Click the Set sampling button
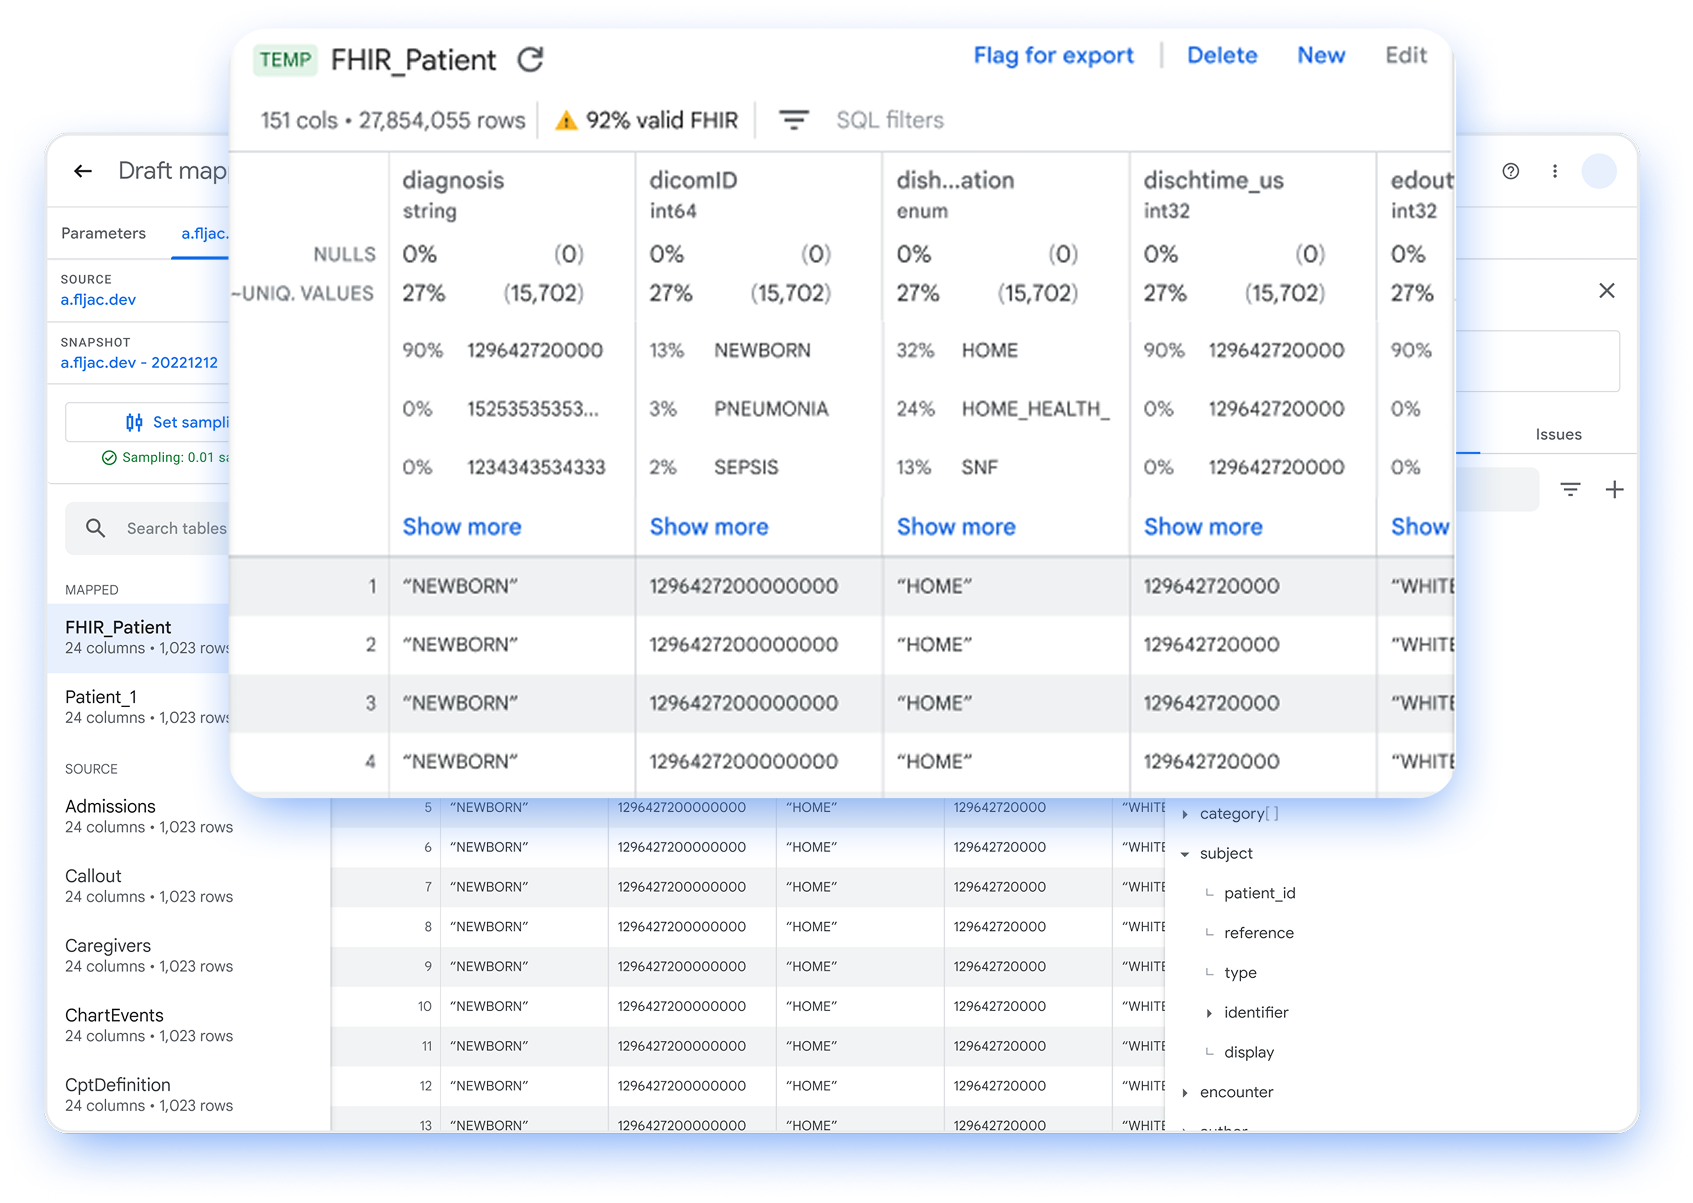 tap(148, 422)
